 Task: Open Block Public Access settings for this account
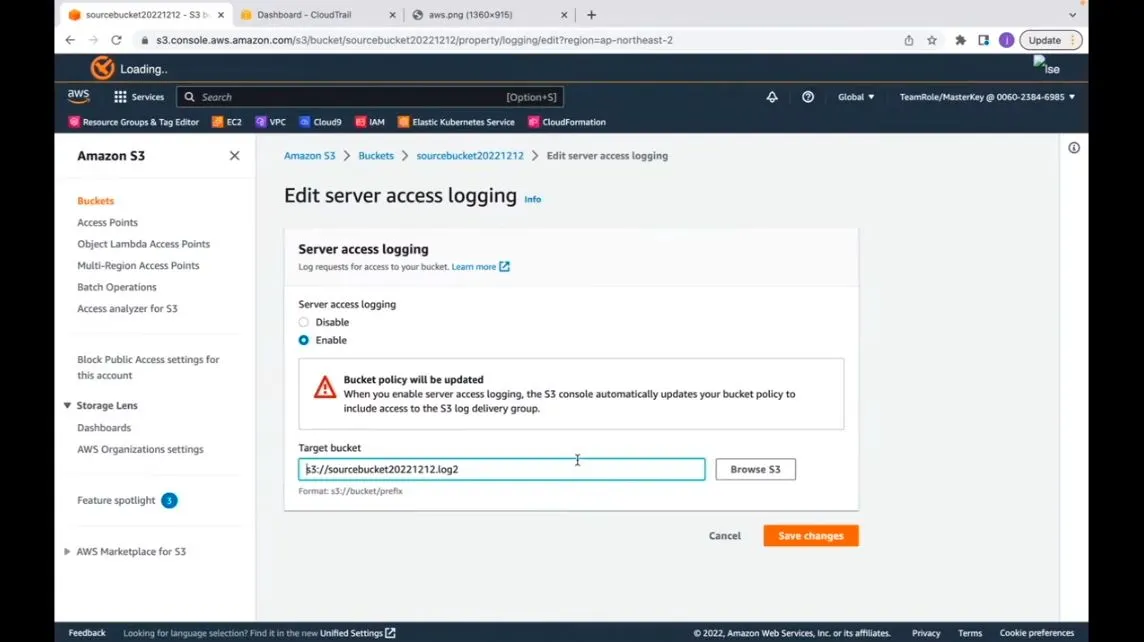click(x=148, y=367)
